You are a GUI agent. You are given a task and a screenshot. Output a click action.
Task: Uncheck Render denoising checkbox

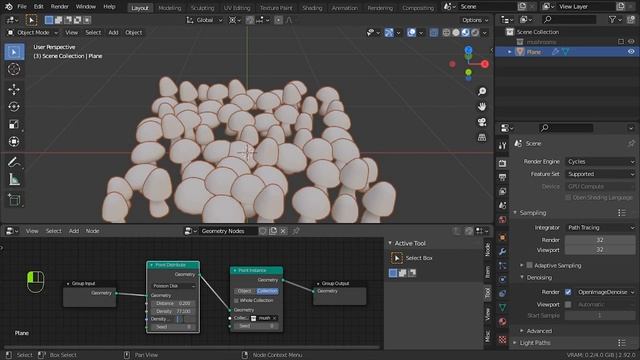(x=568, y=292)
